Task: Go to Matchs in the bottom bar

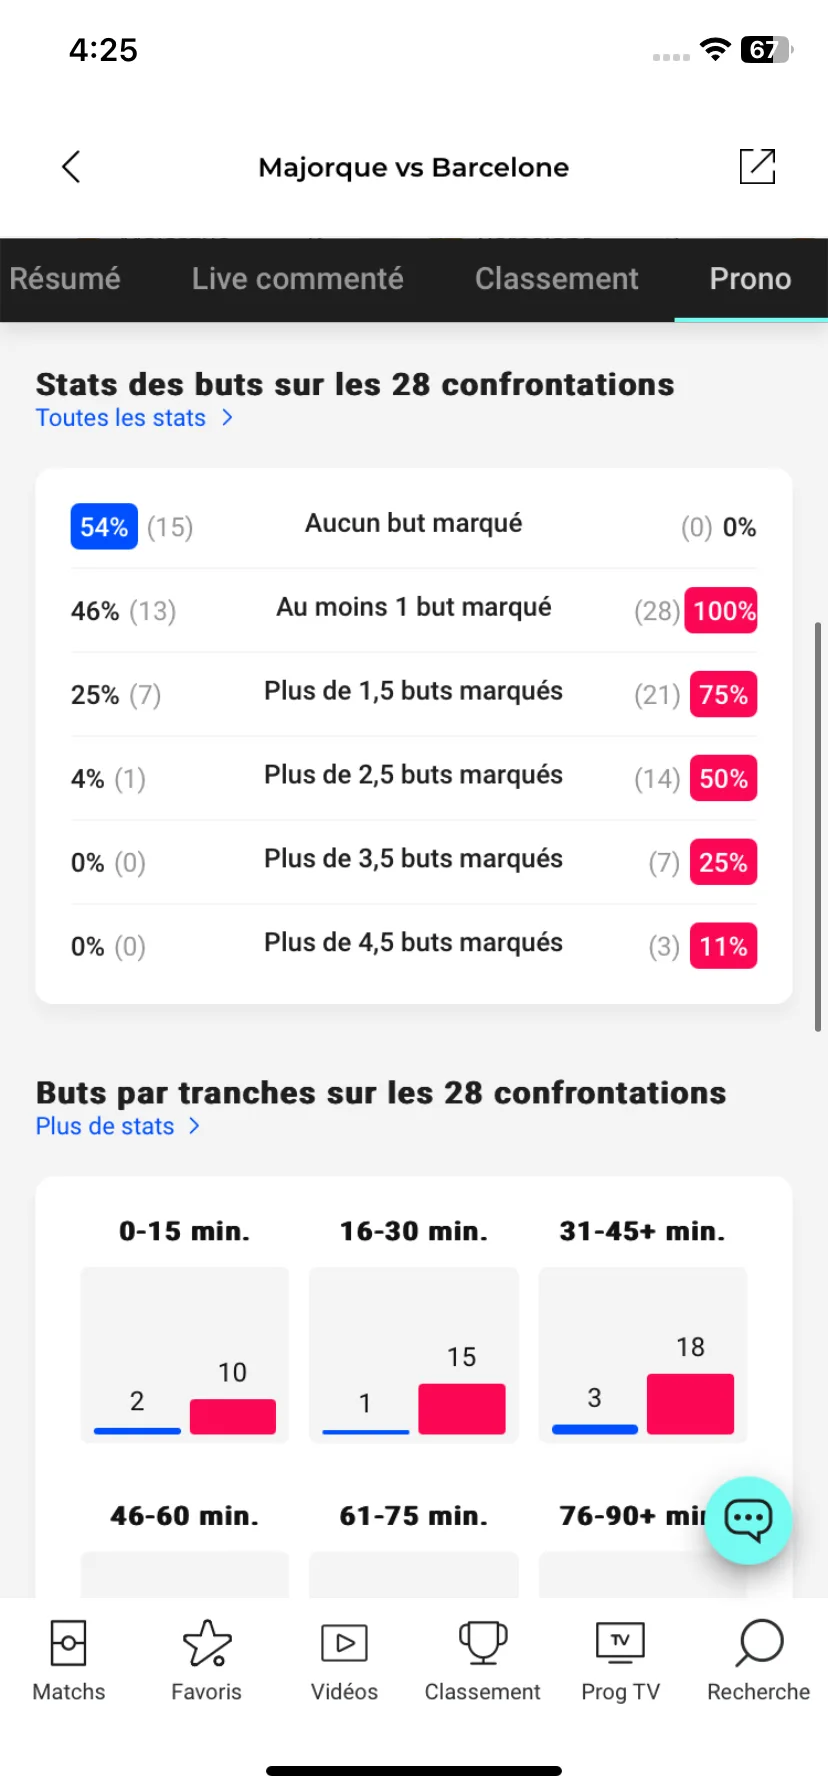Action: [68, 1642]
